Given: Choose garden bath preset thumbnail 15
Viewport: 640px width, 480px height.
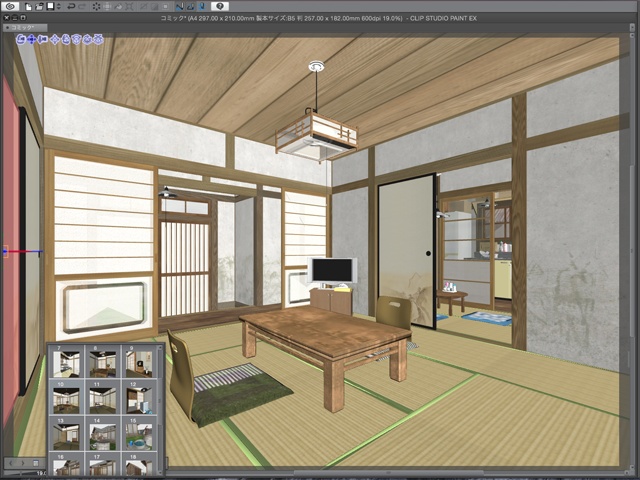Looking at the screenshot, I should click(139, 434).
